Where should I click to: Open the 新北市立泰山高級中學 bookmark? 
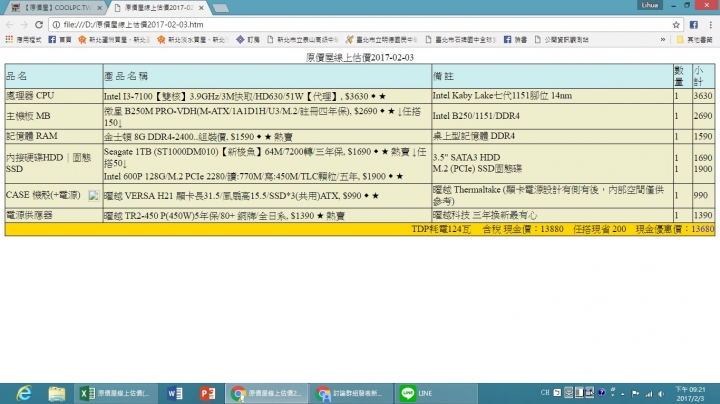[303, 39]
